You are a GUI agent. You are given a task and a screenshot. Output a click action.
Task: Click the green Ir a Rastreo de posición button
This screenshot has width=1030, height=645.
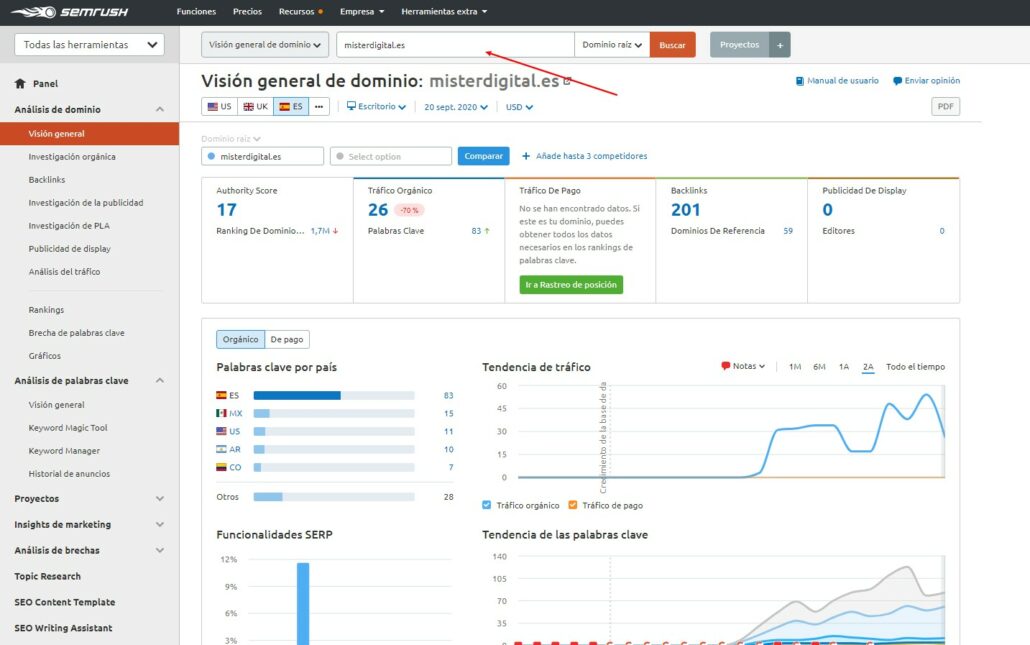pyautogui.click(x=569, y=284)
